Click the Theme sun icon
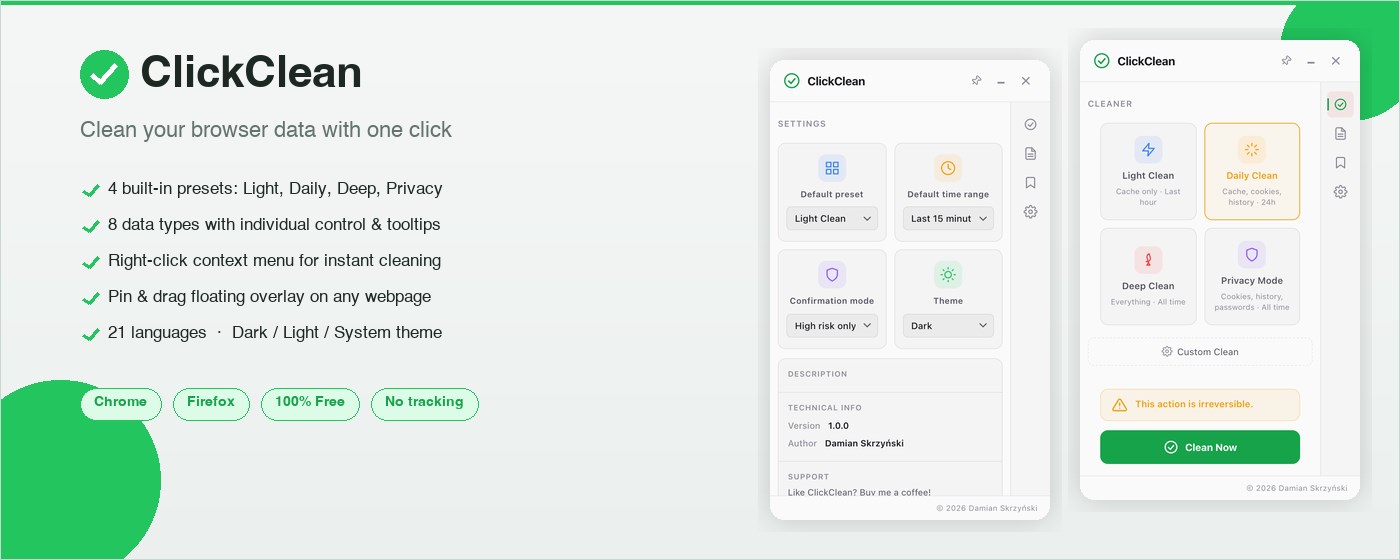Screen dimensions: 1400x560 point(948,274)
